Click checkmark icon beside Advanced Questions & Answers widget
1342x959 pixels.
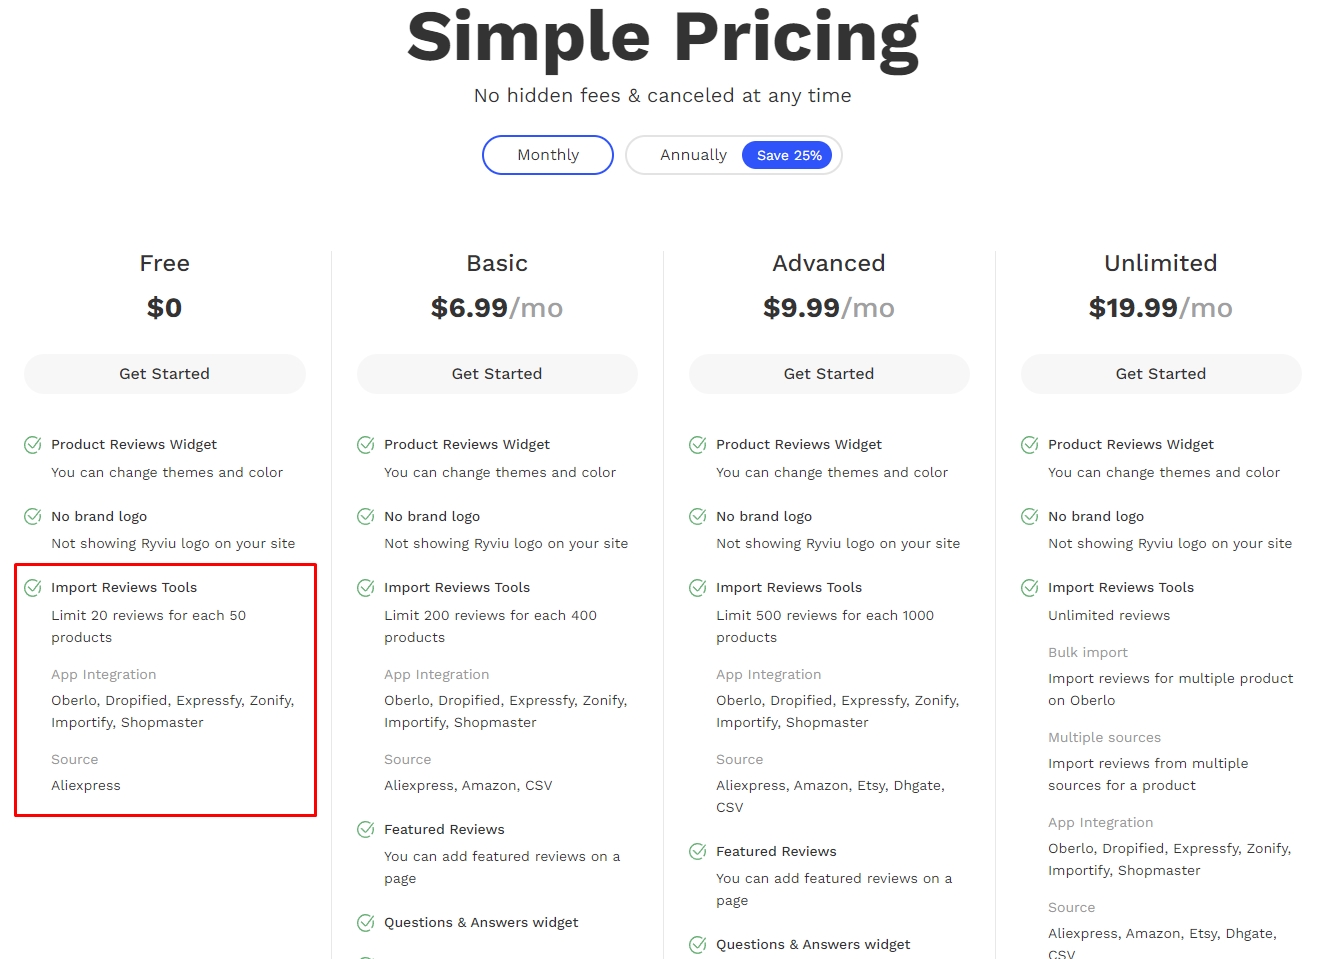tap(698, 945)
